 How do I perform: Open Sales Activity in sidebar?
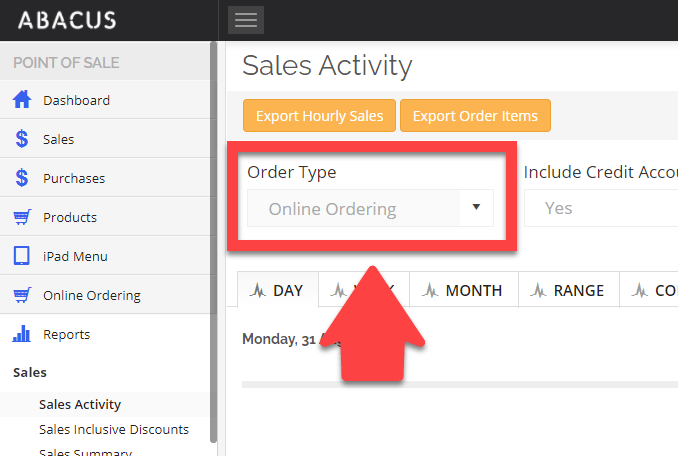pyautogui.click(x=80, y=405)
